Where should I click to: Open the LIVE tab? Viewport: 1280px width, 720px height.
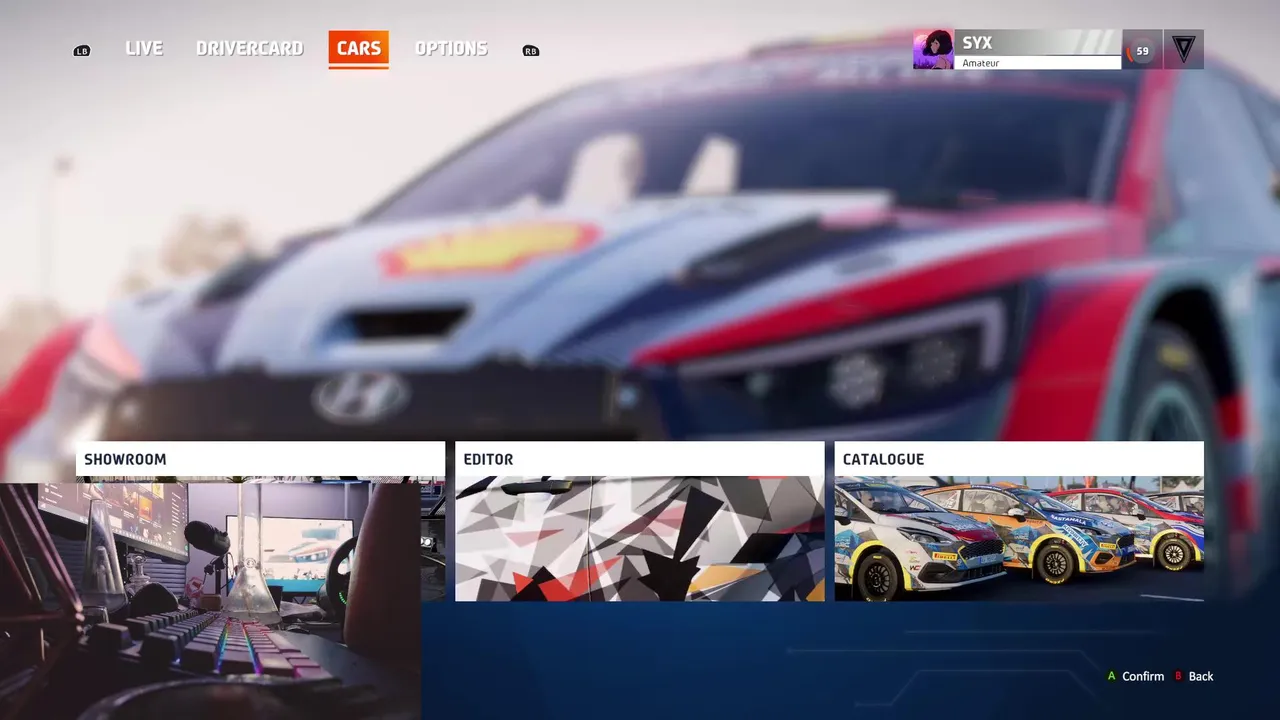coord(144,48)
